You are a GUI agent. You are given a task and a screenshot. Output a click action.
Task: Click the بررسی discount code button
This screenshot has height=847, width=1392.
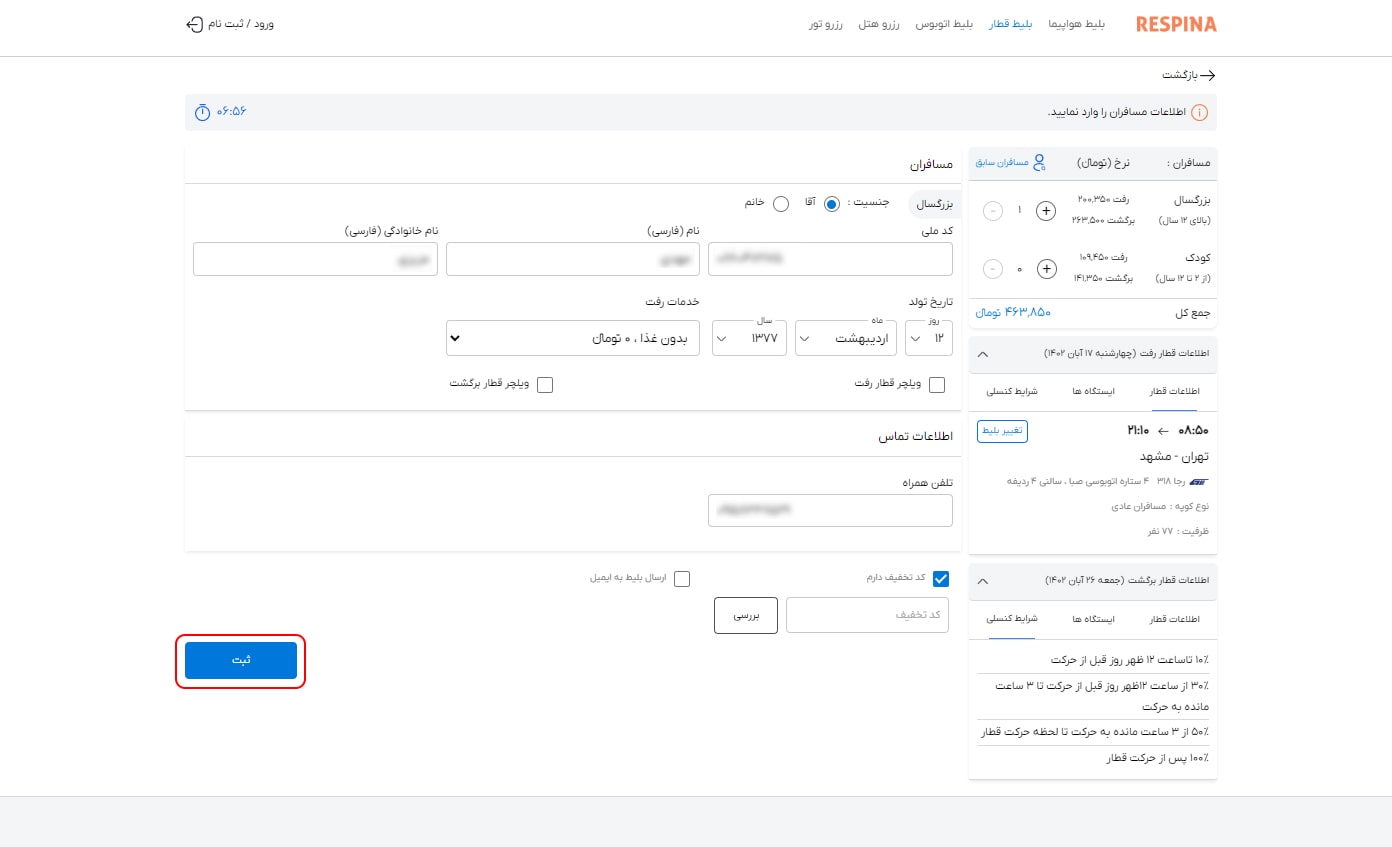point(745,615)
